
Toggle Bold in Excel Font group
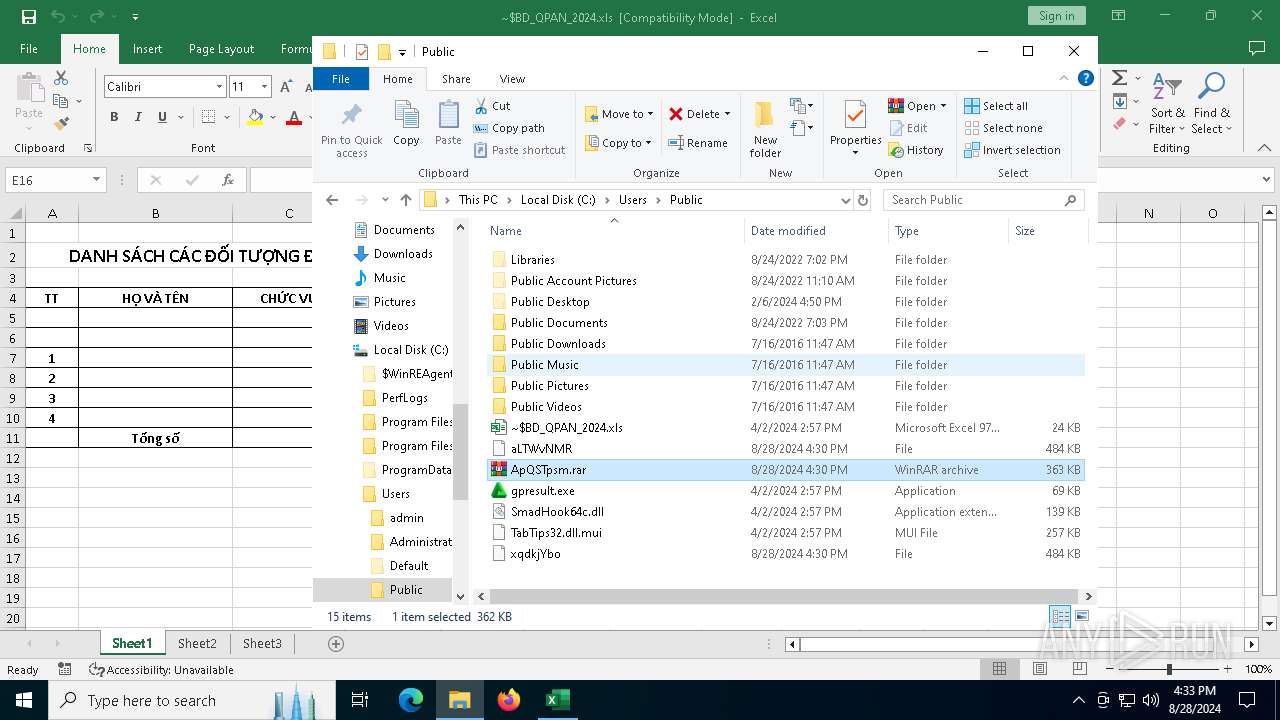114,117
